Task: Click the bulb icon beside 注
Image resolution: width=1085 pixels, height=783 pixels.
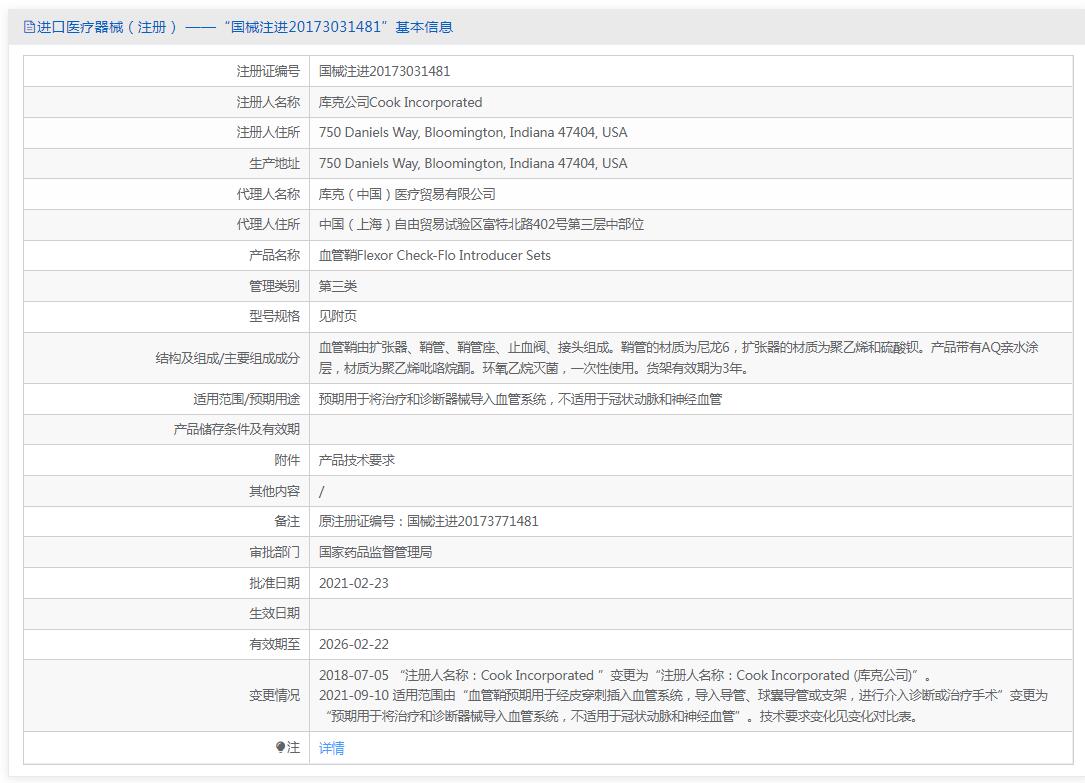Action: (x=280, y=747)
